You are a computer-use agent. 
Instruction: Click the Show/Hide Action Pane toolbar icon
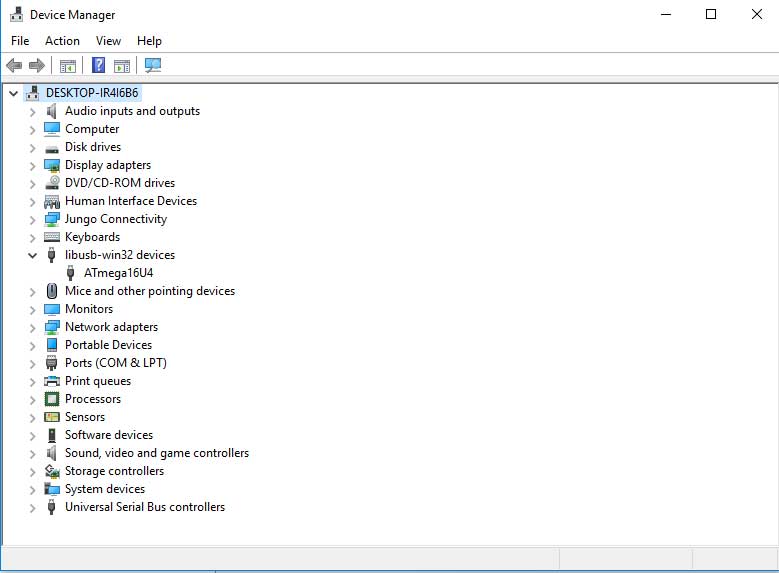[x=122, y=66]
